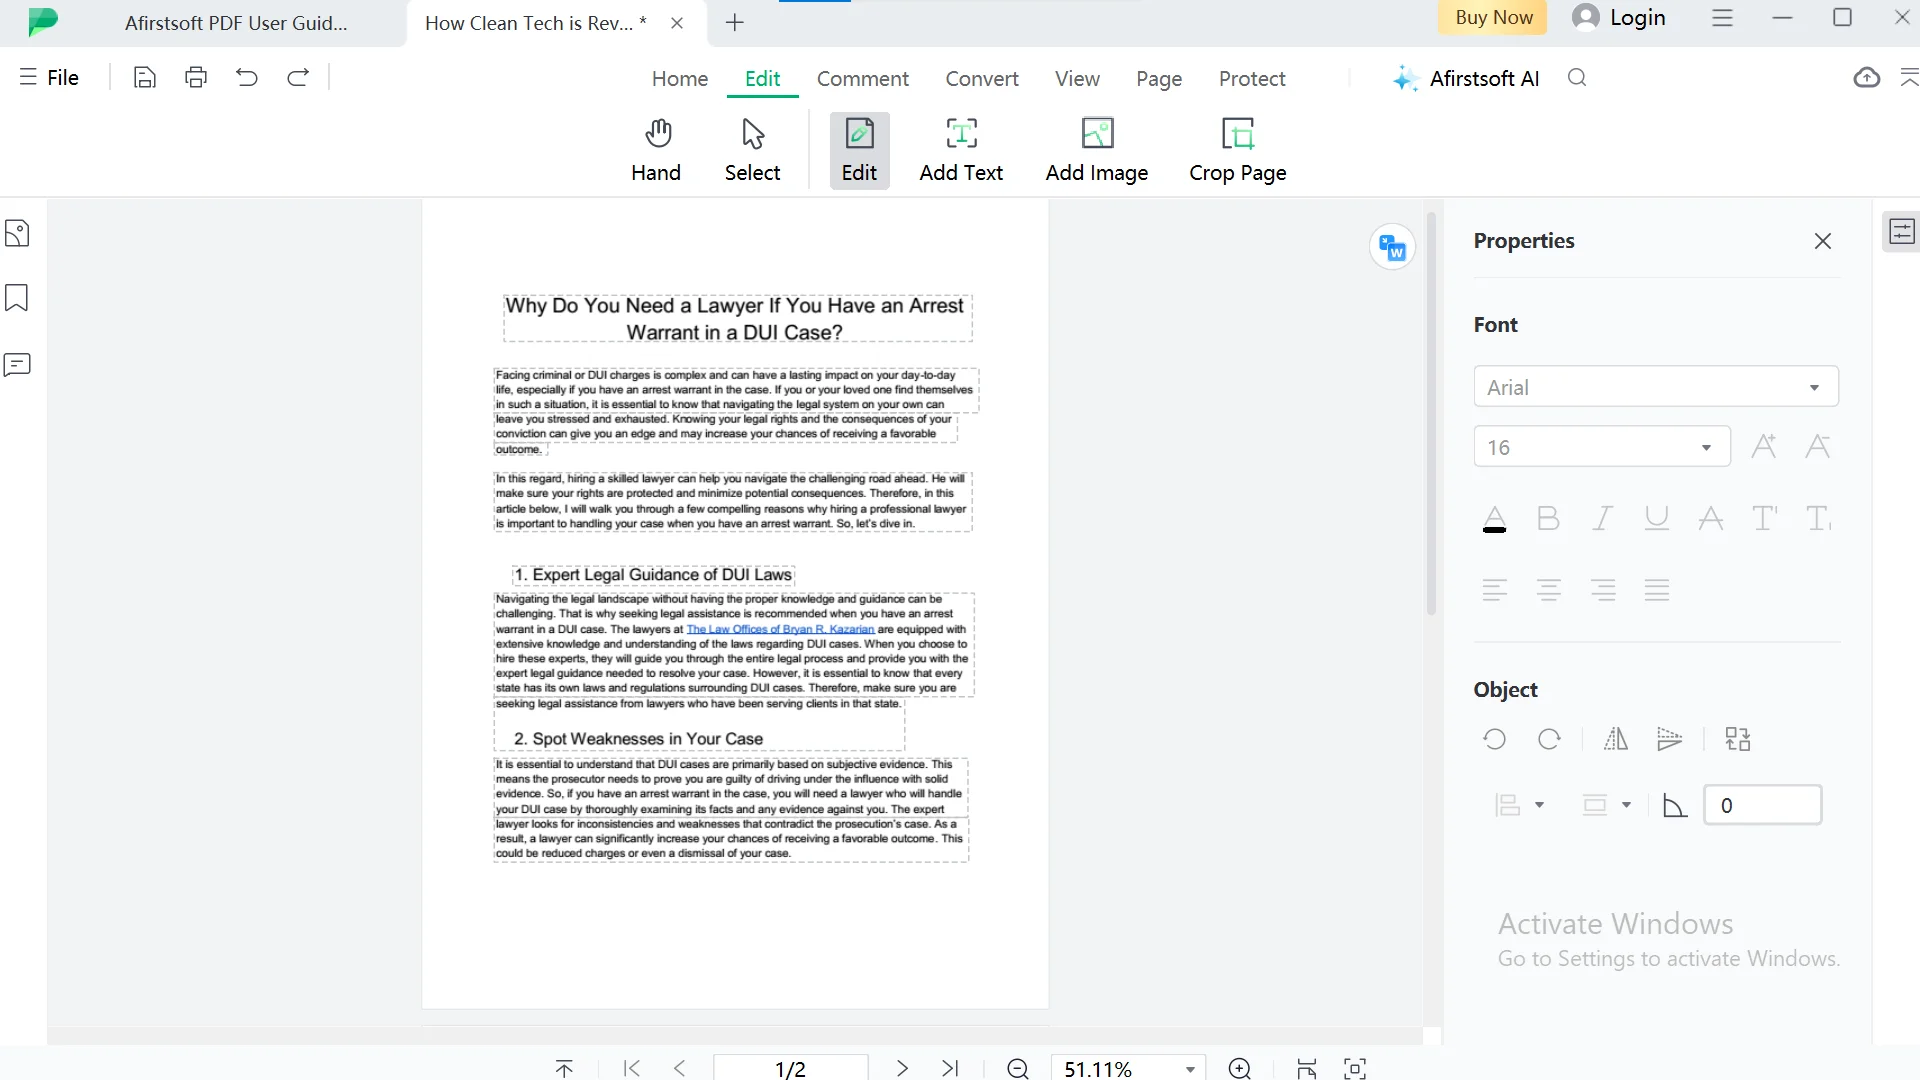The width and height of the screenshot is (1920, 1080).
Task: Switch to the Comment tab
Action: [x=863, y=78]
